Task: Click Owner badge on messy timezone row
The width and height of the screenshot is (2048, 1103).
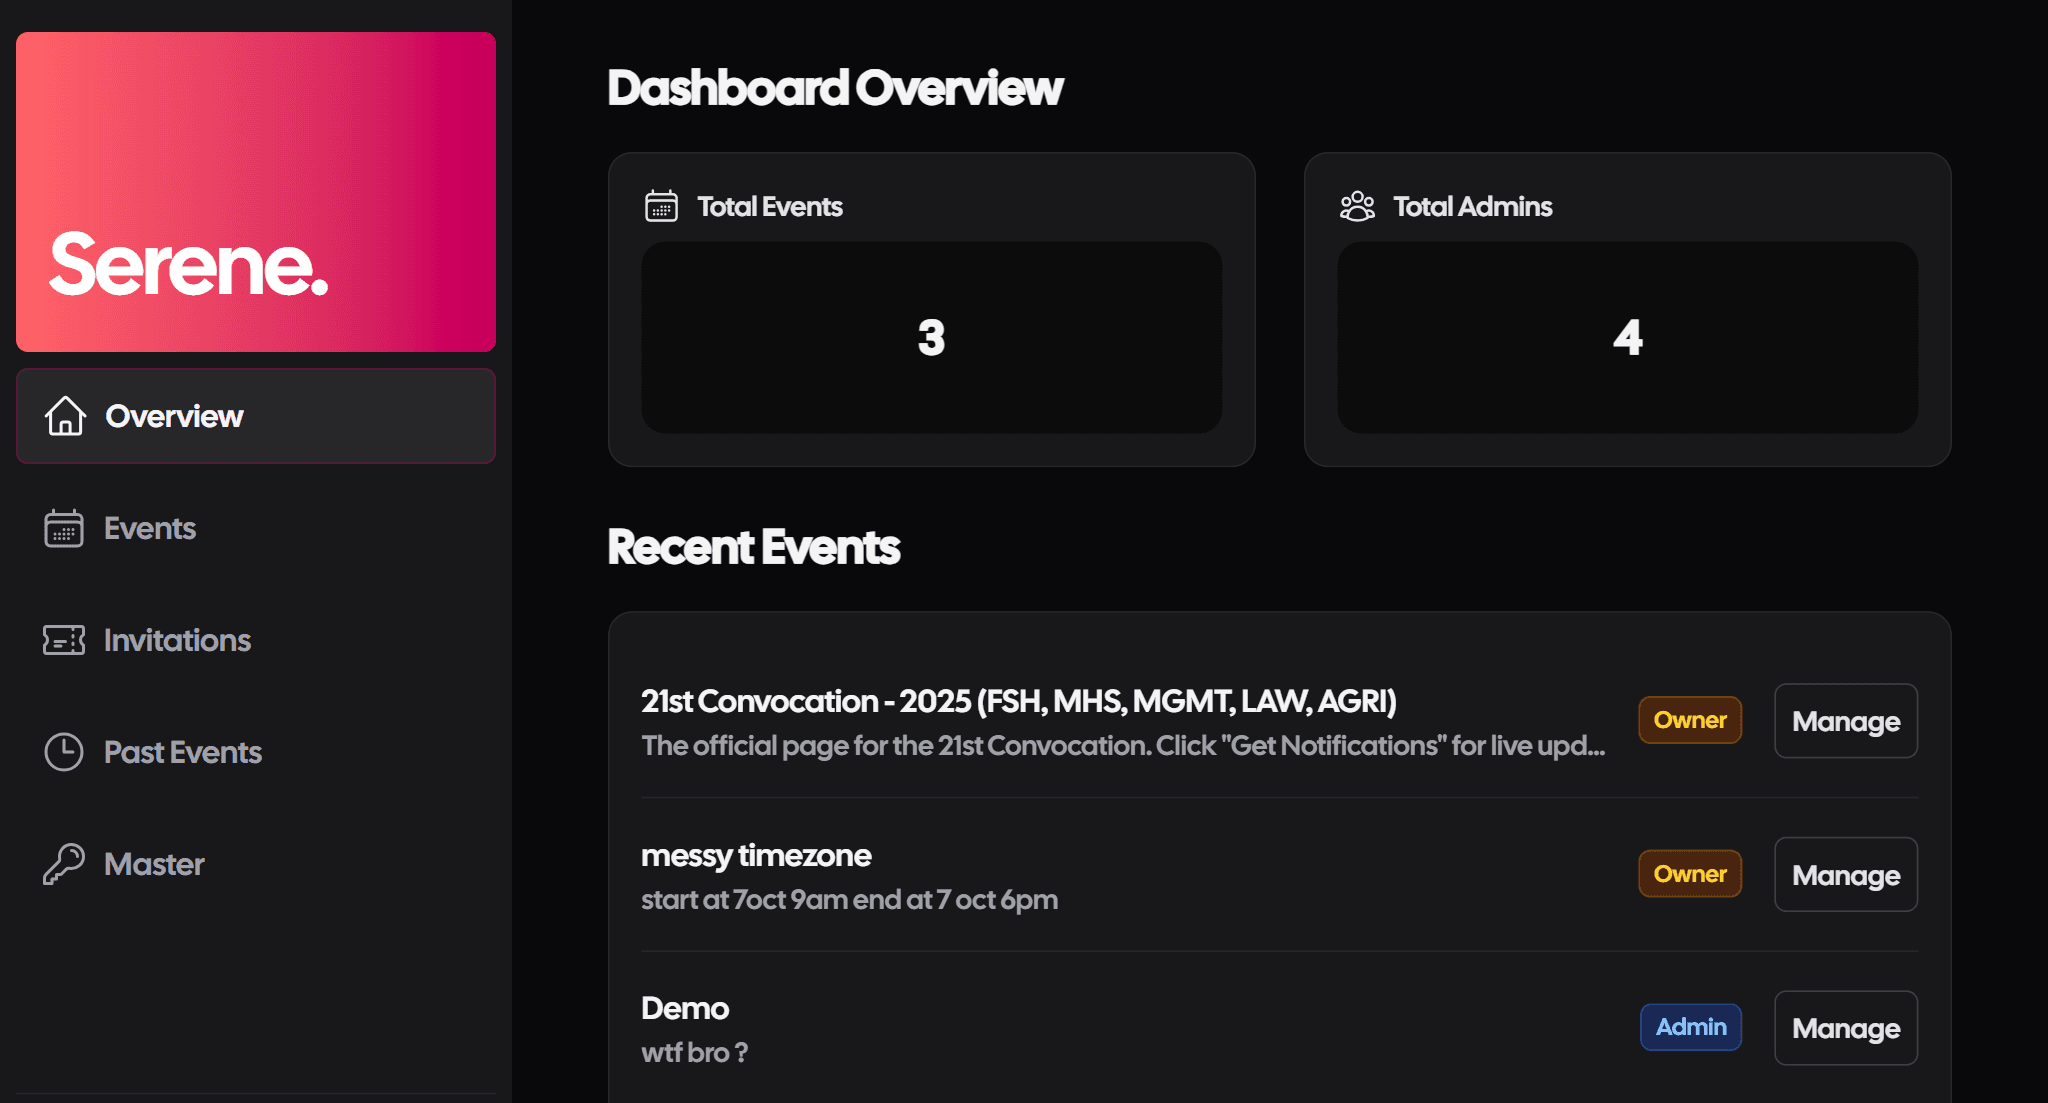Action: pos(1690,874)
